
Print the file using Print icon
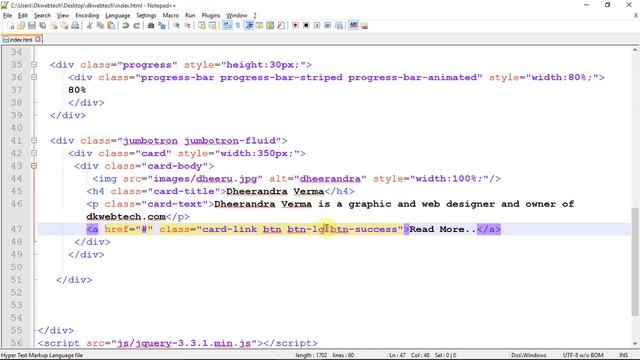click(x=76, y=26)
